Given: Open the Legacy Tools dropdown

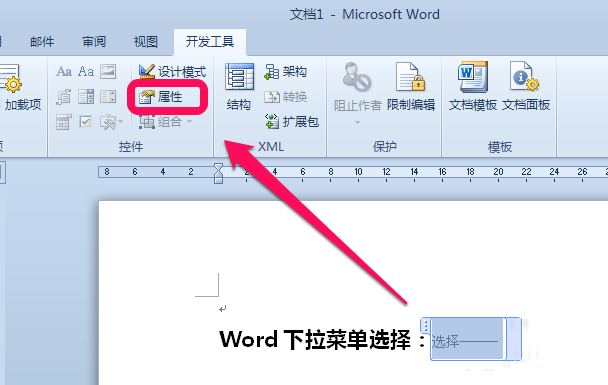Looking at the screenshot, I should pos(111,122).
